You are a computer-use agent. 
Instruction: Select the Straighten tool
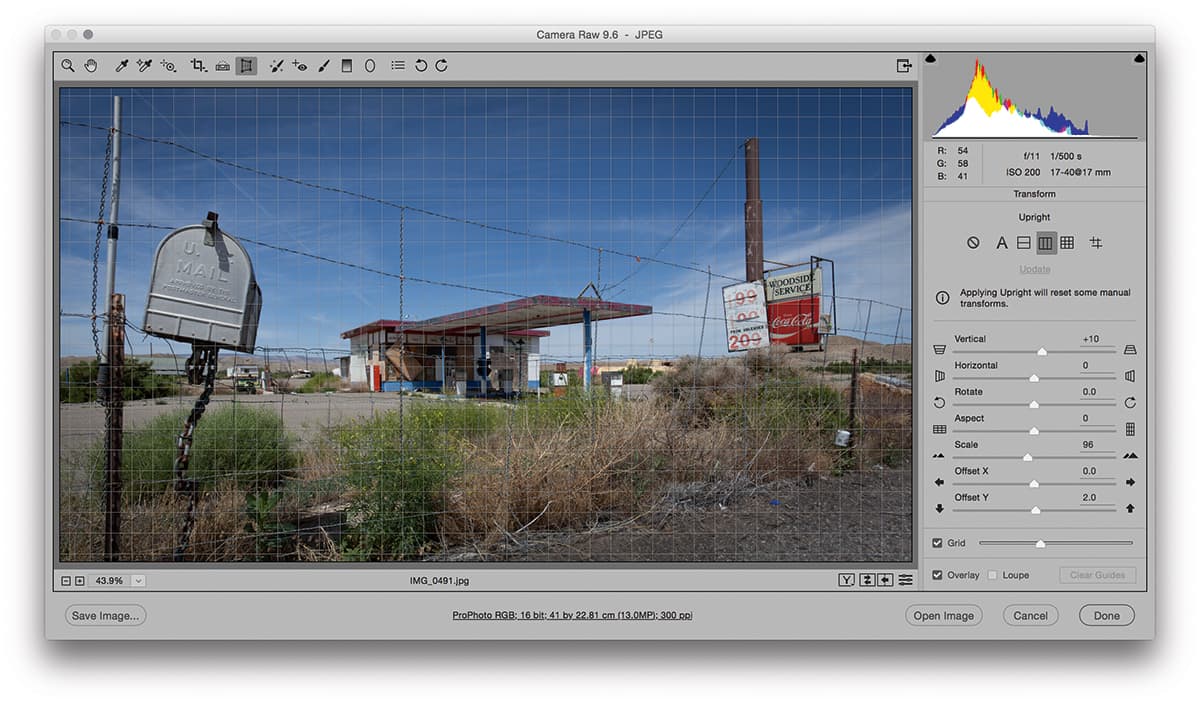tap(222, 66)
